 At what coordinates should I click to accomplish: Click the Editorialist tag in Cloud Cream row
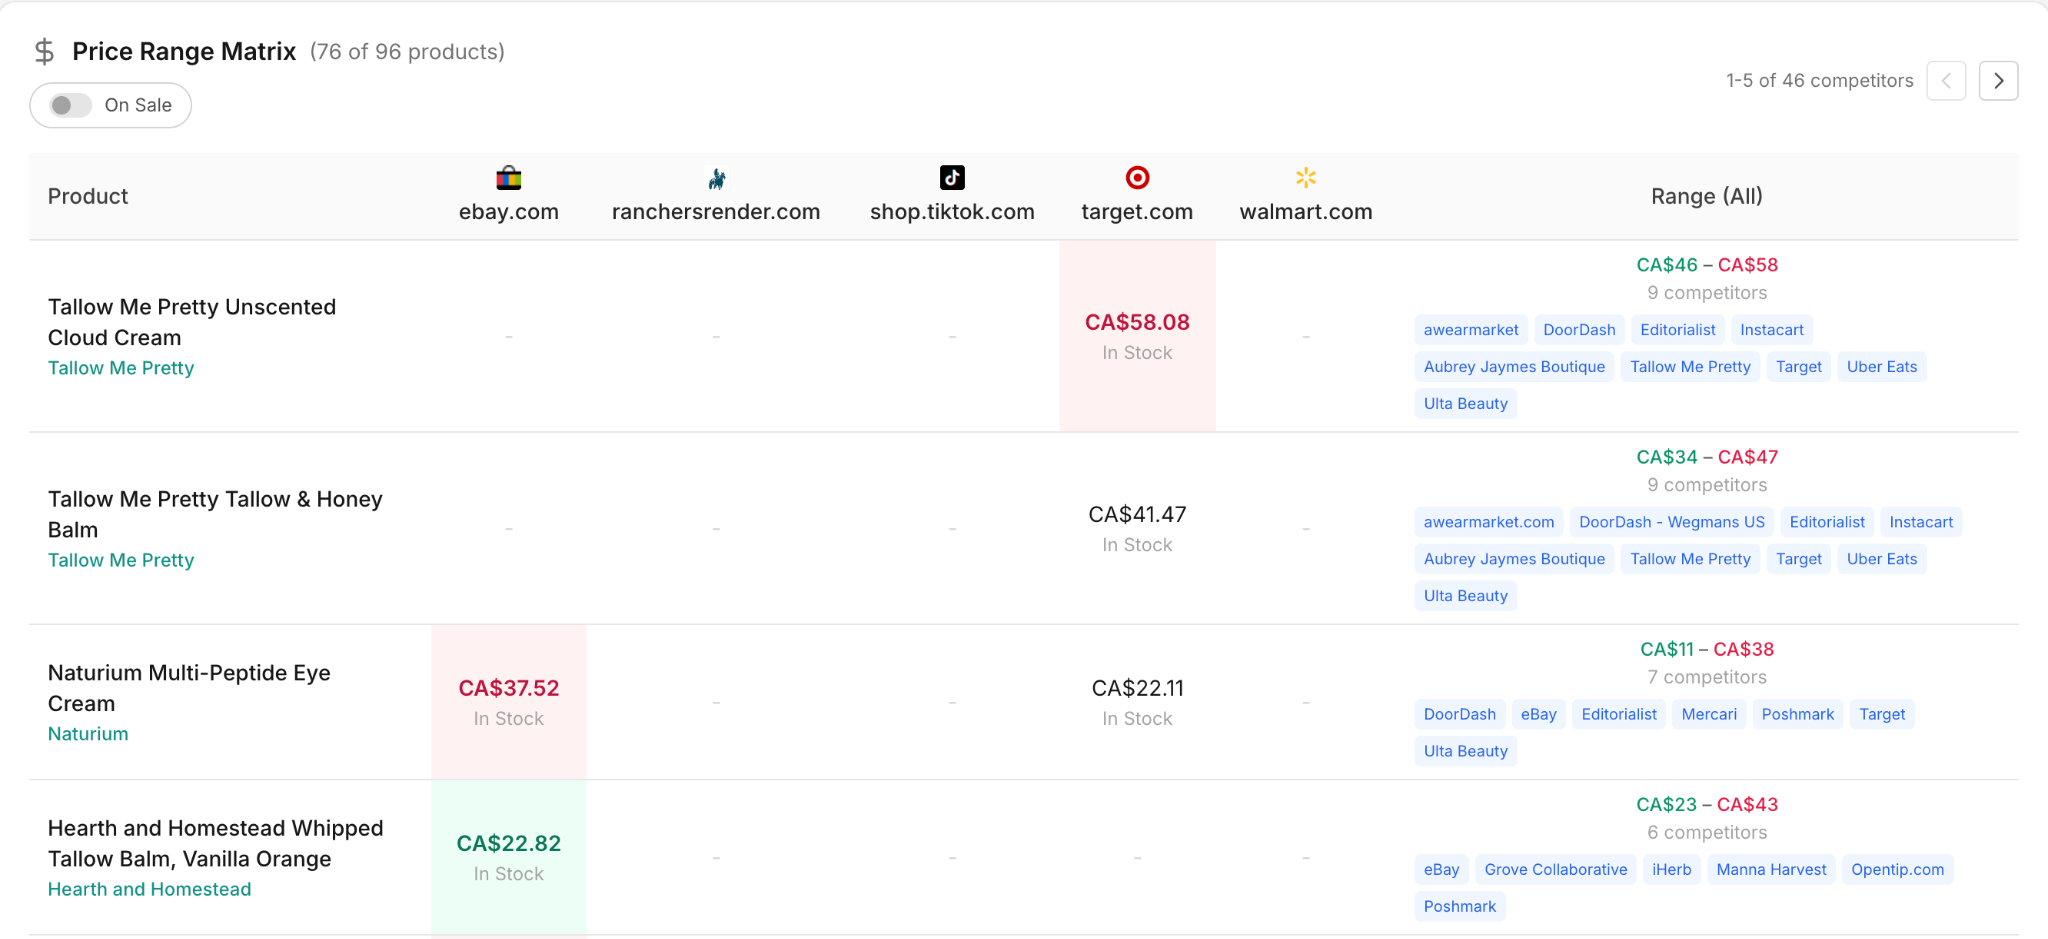pos(1678,330)
